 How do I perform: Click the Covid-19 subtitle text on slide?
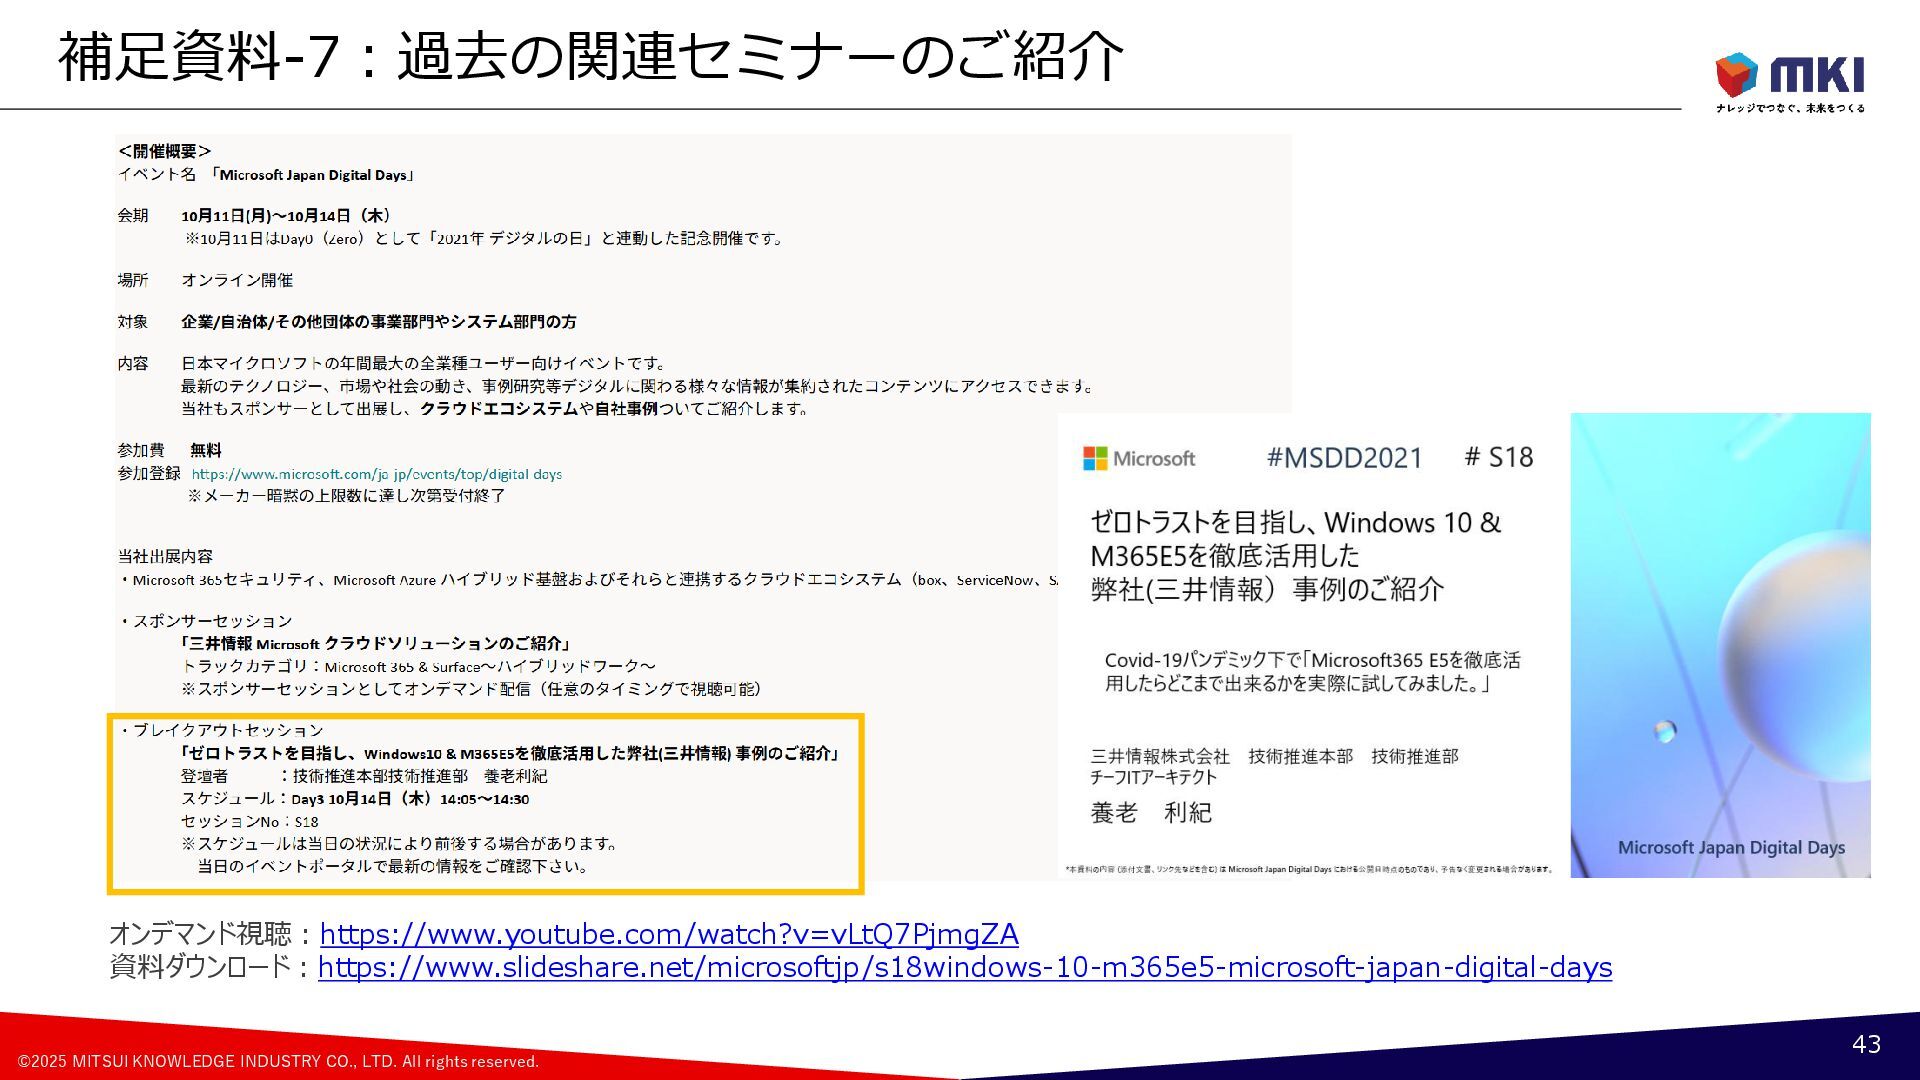1312,672
